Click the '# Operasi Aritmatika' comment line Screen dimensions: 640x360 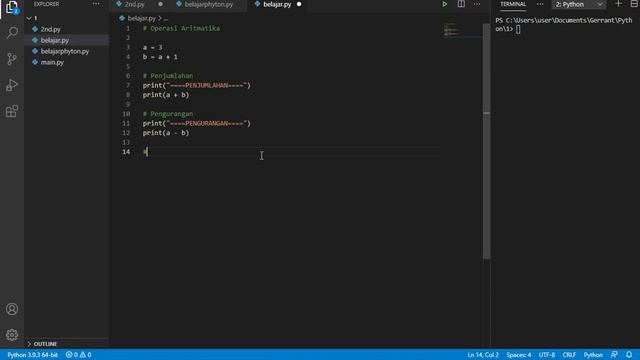click(181, 29)
